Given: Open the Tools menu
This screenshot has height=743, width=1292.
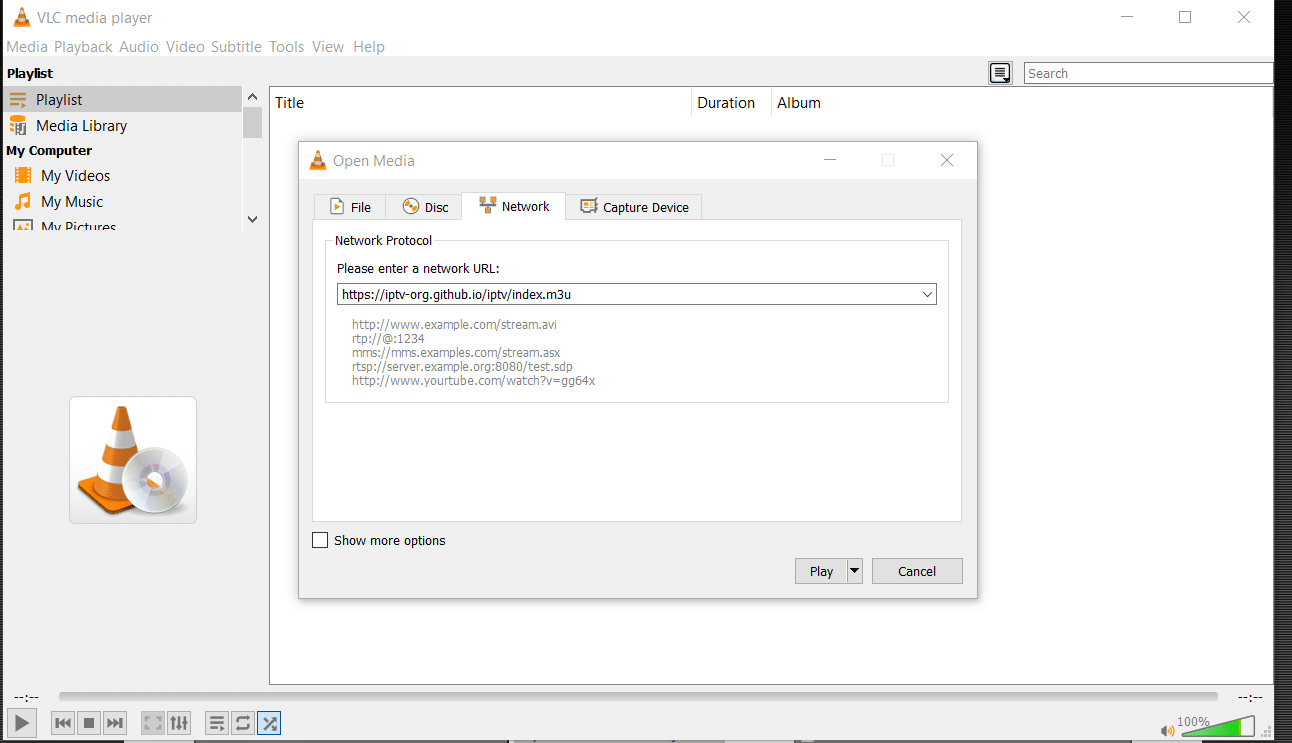Looking at the screenshot, I should coord(286,47).
